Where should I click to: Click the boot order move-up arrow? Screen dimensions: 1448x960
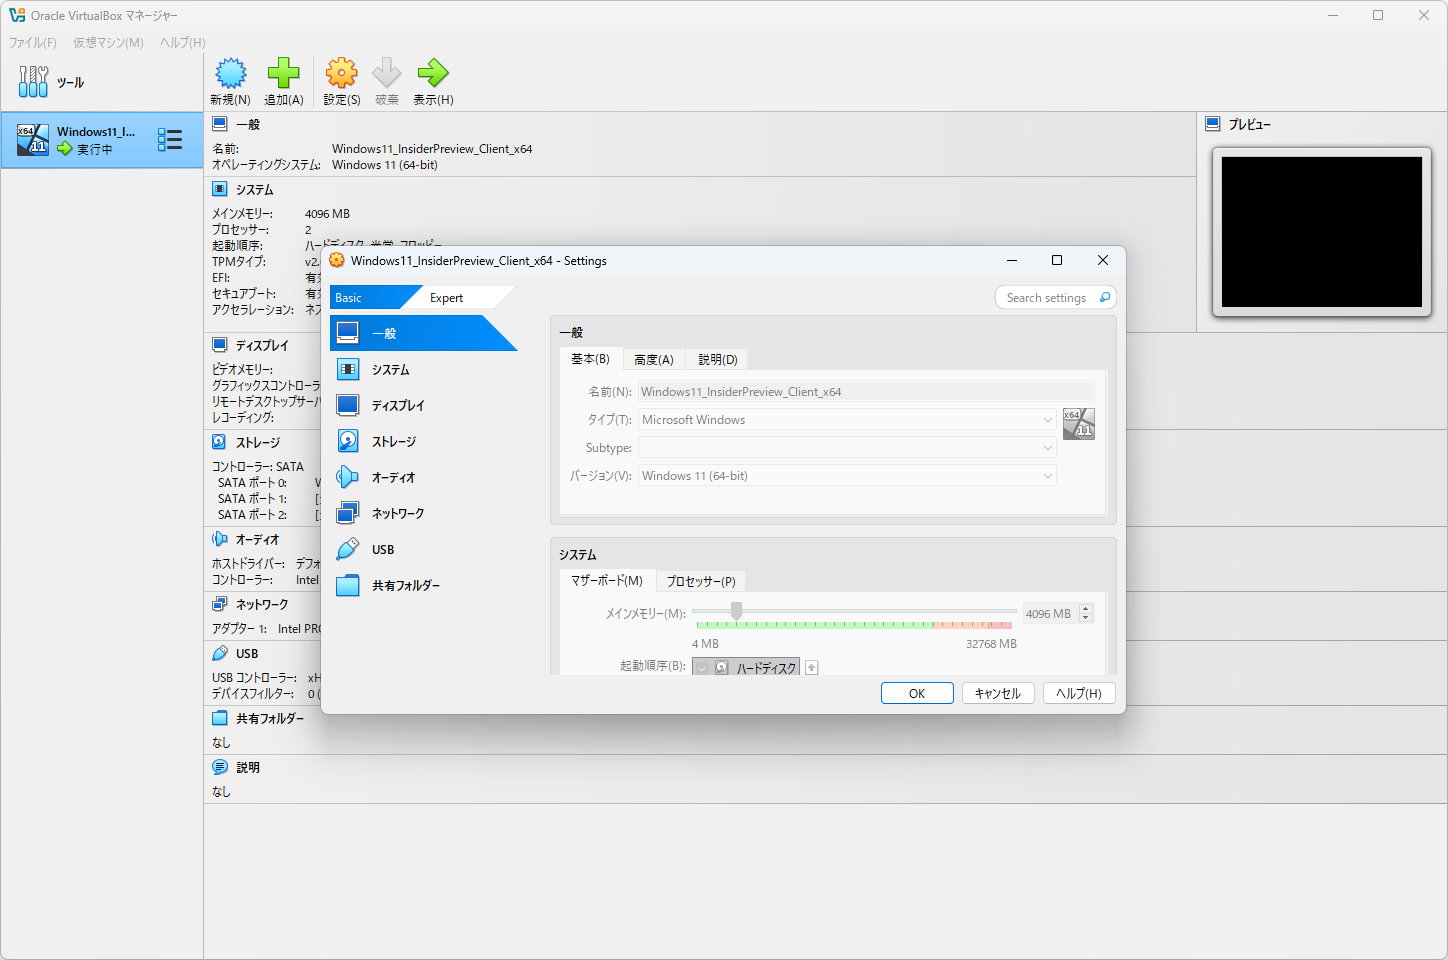pyautogui.click(x=812, y=667)
